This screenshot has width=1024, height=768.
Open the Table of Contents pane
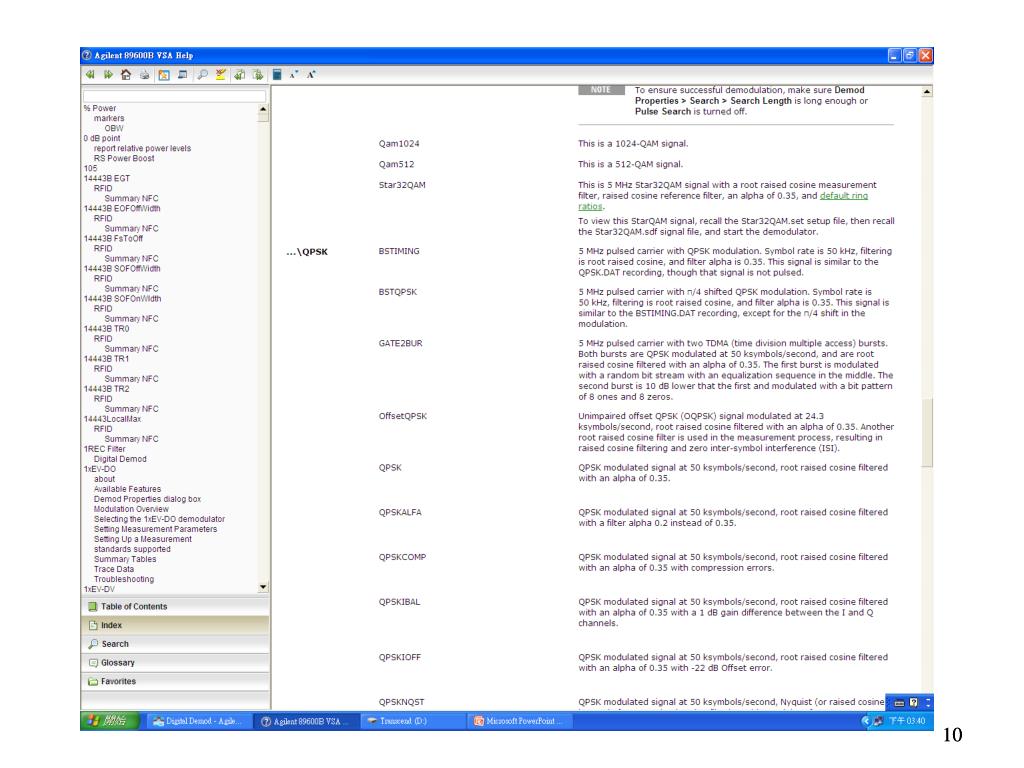(x=175, y=607)
